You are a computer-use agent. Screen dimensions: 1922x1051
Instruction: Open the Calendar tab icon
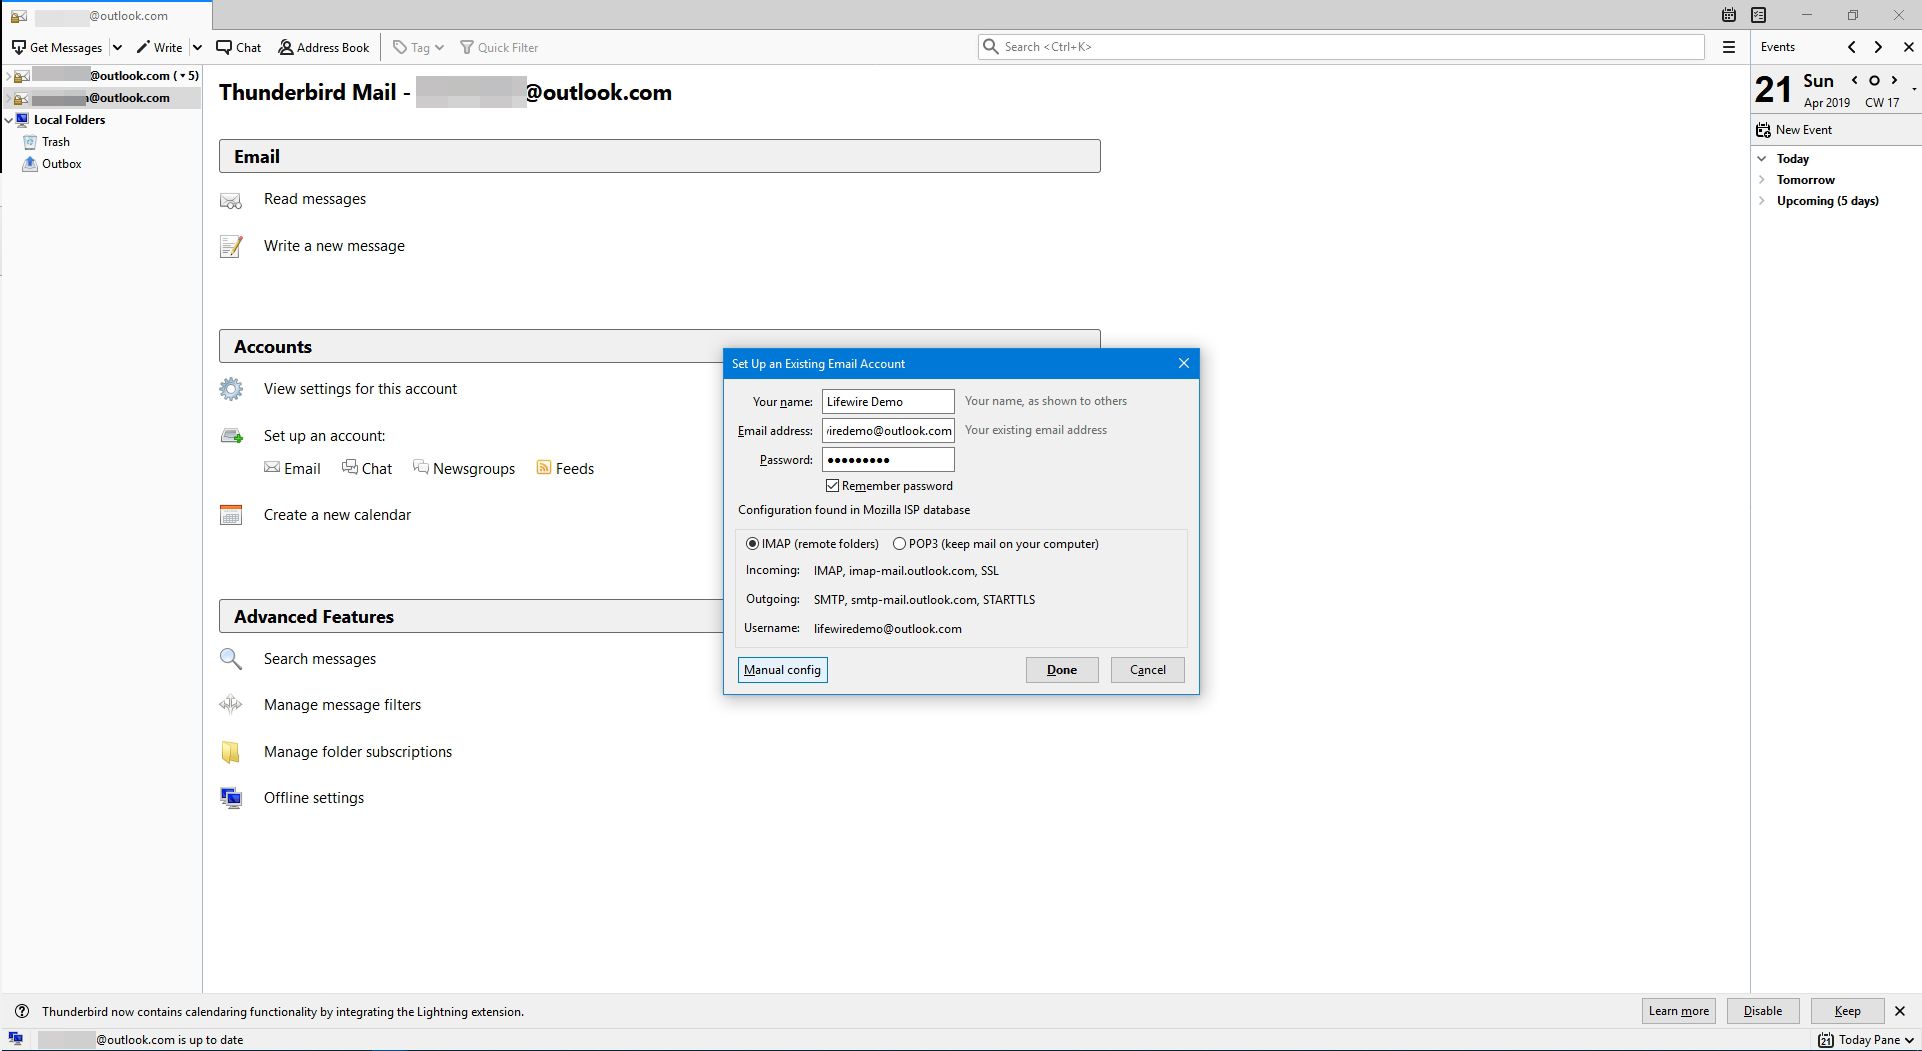point(1729,15)
